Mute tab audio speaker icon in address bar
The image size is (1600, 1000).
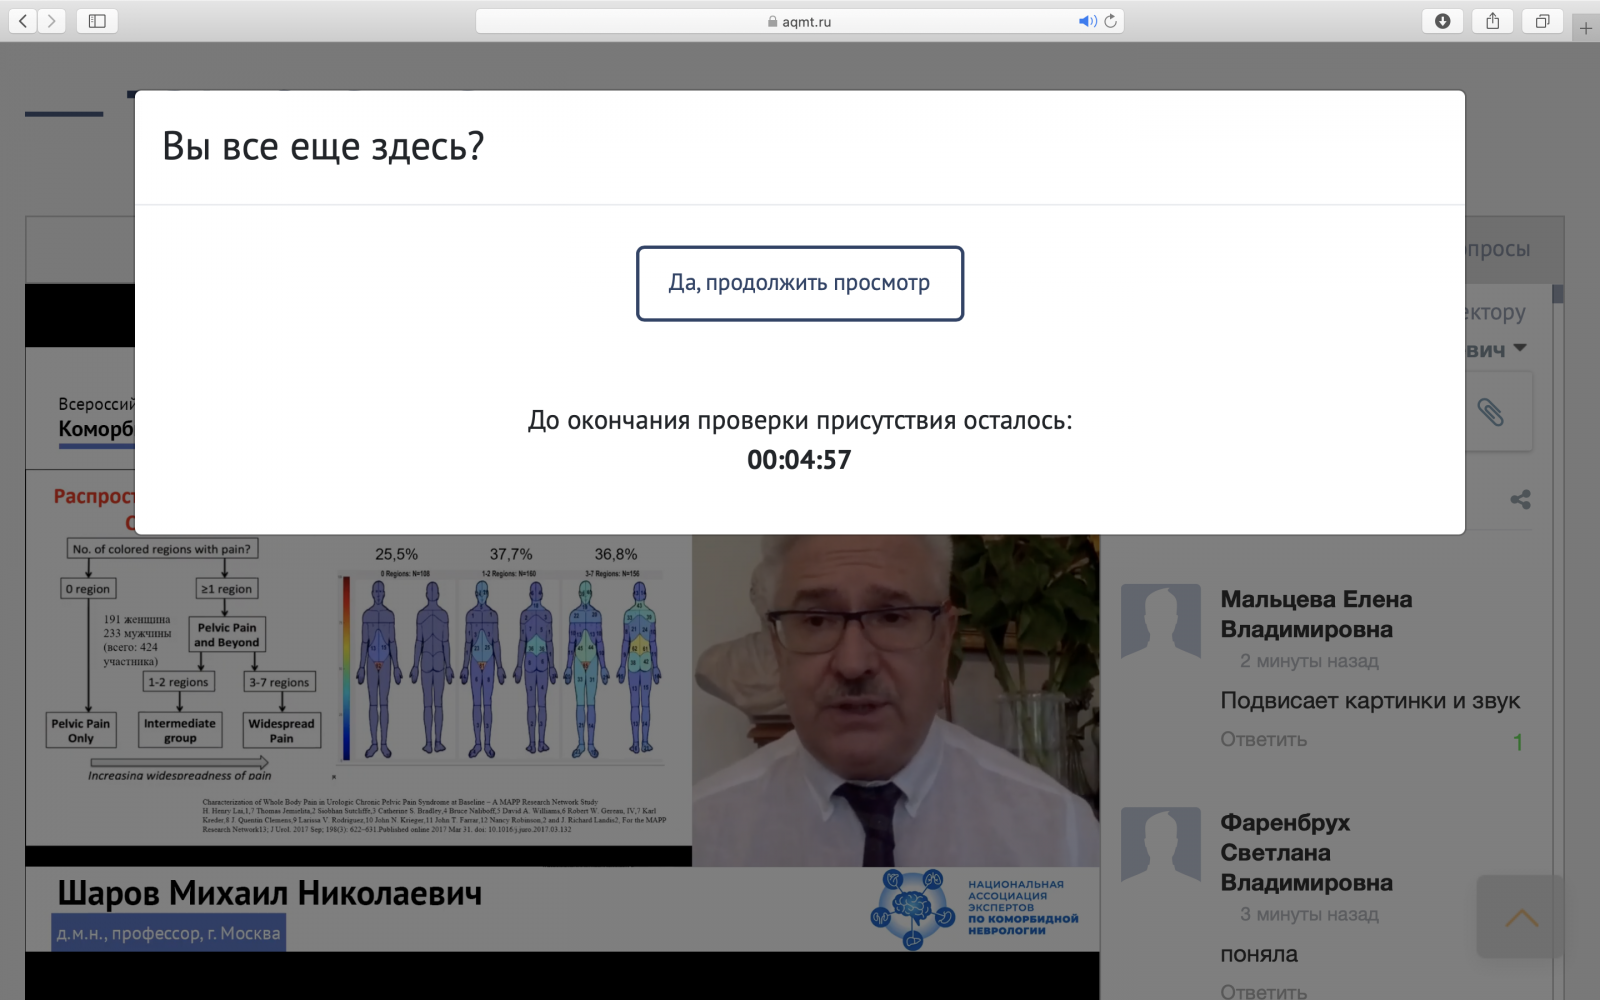(1087, 21)
